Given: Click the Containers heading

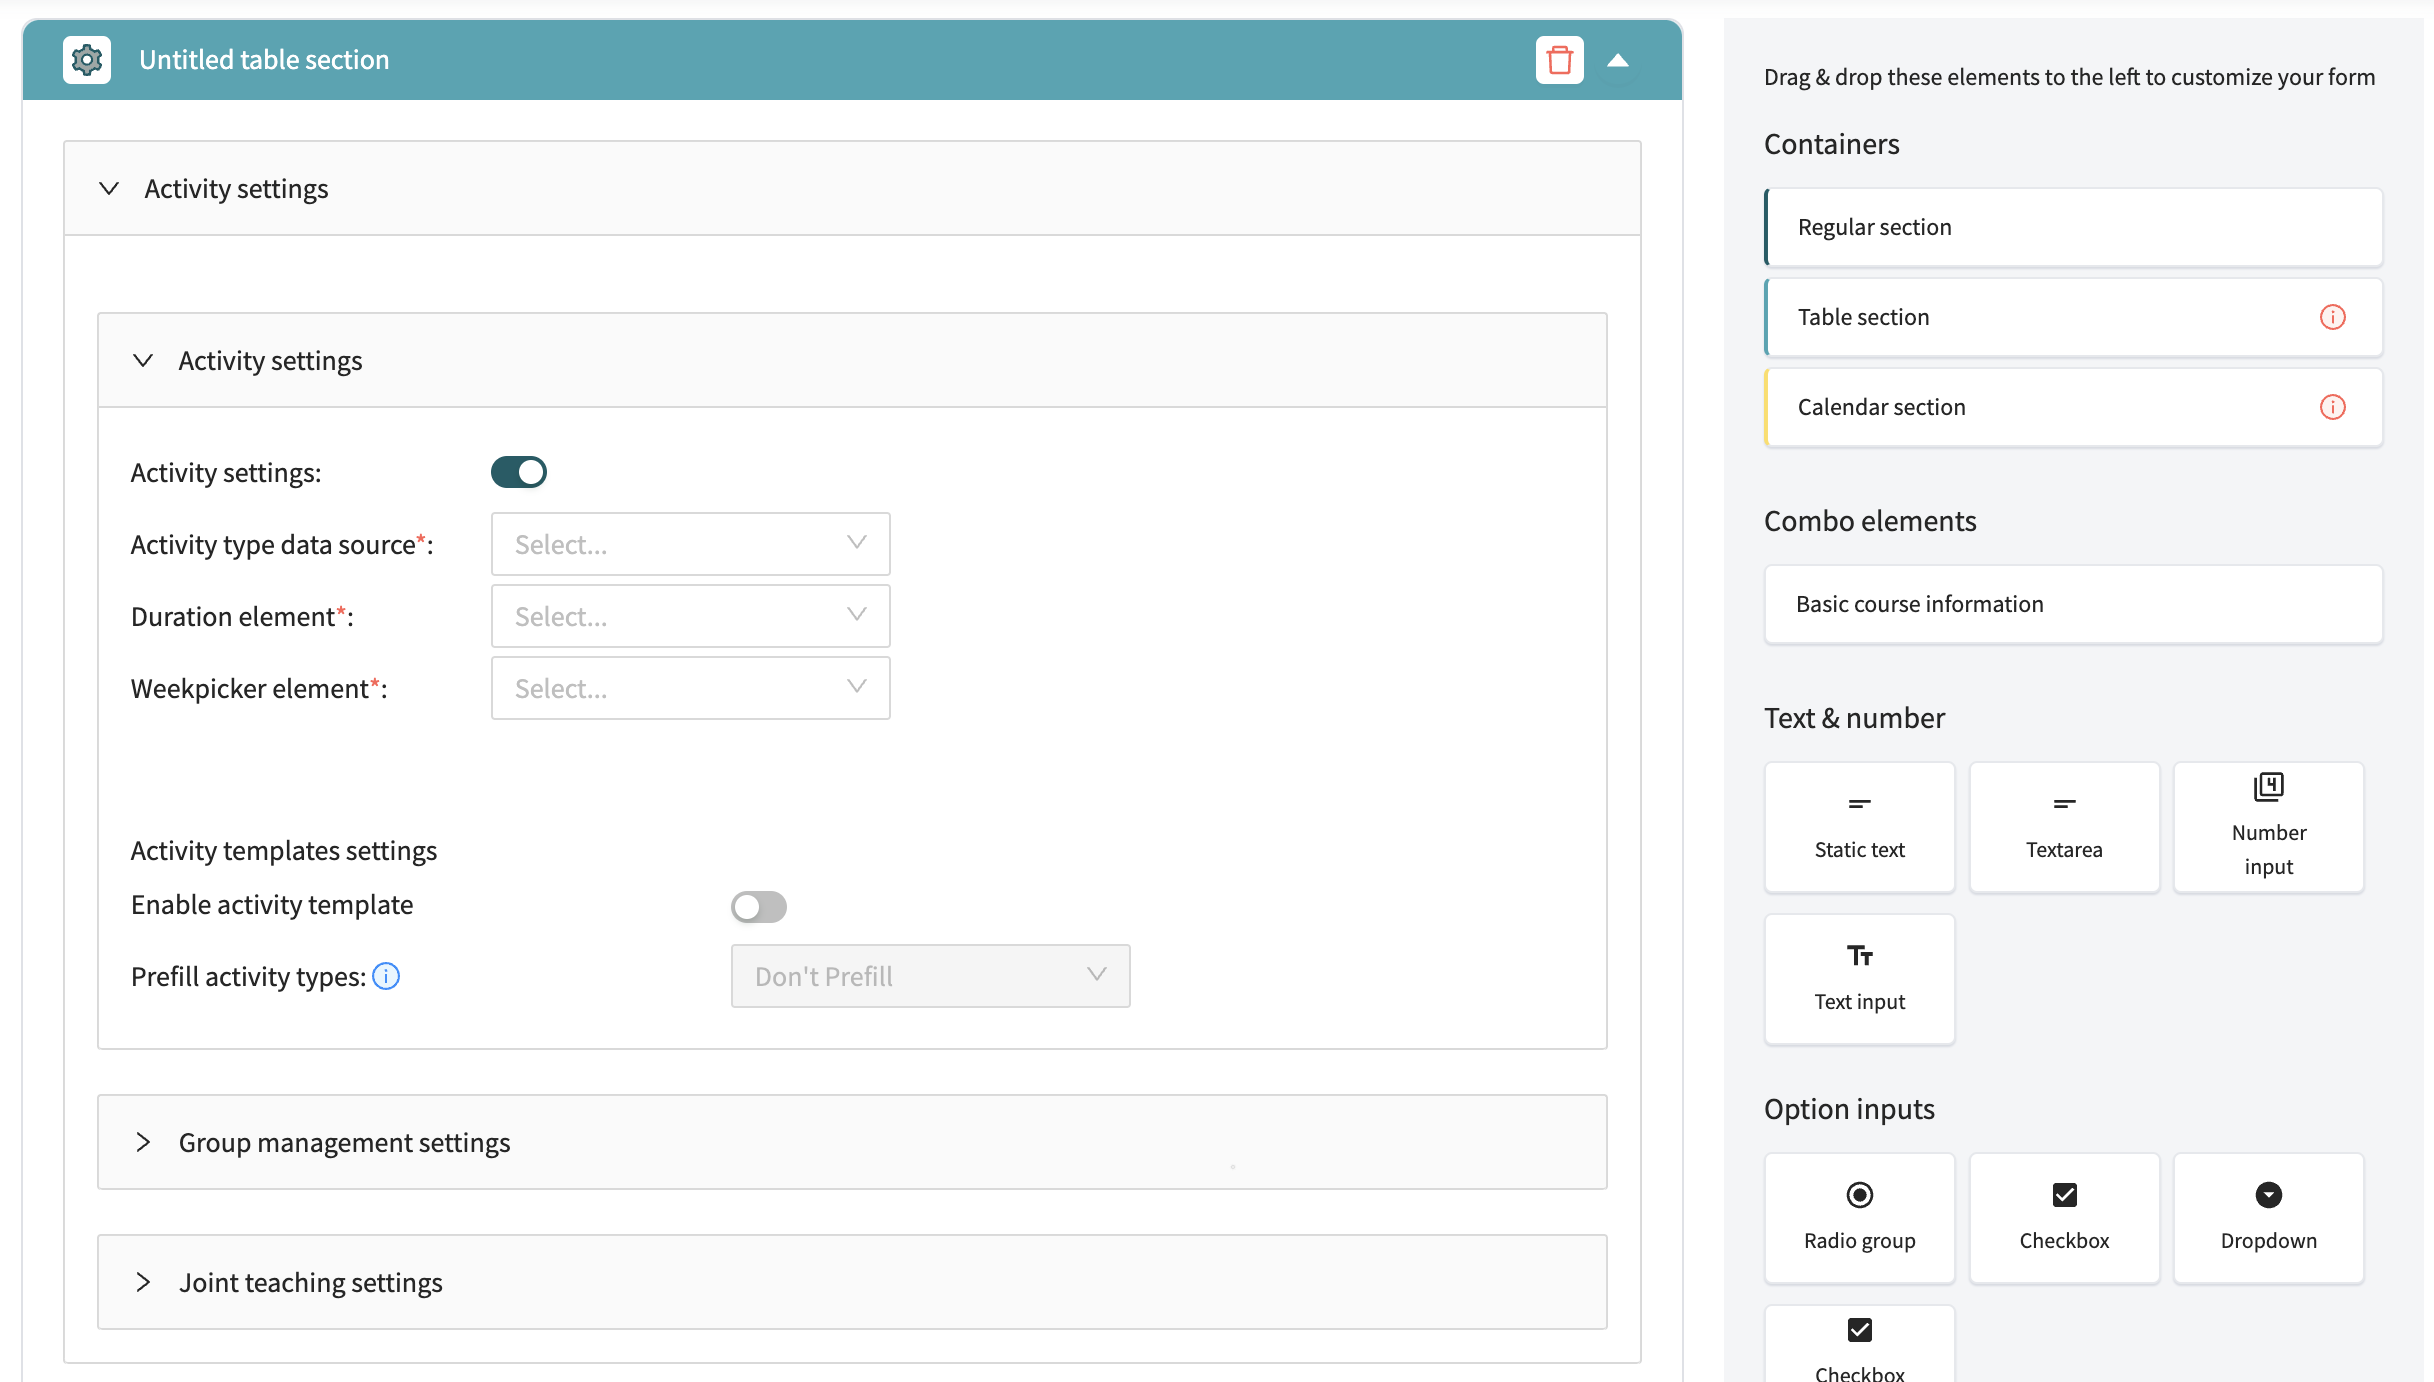Looking at the screenshot, I should [x=1831, y=144].
